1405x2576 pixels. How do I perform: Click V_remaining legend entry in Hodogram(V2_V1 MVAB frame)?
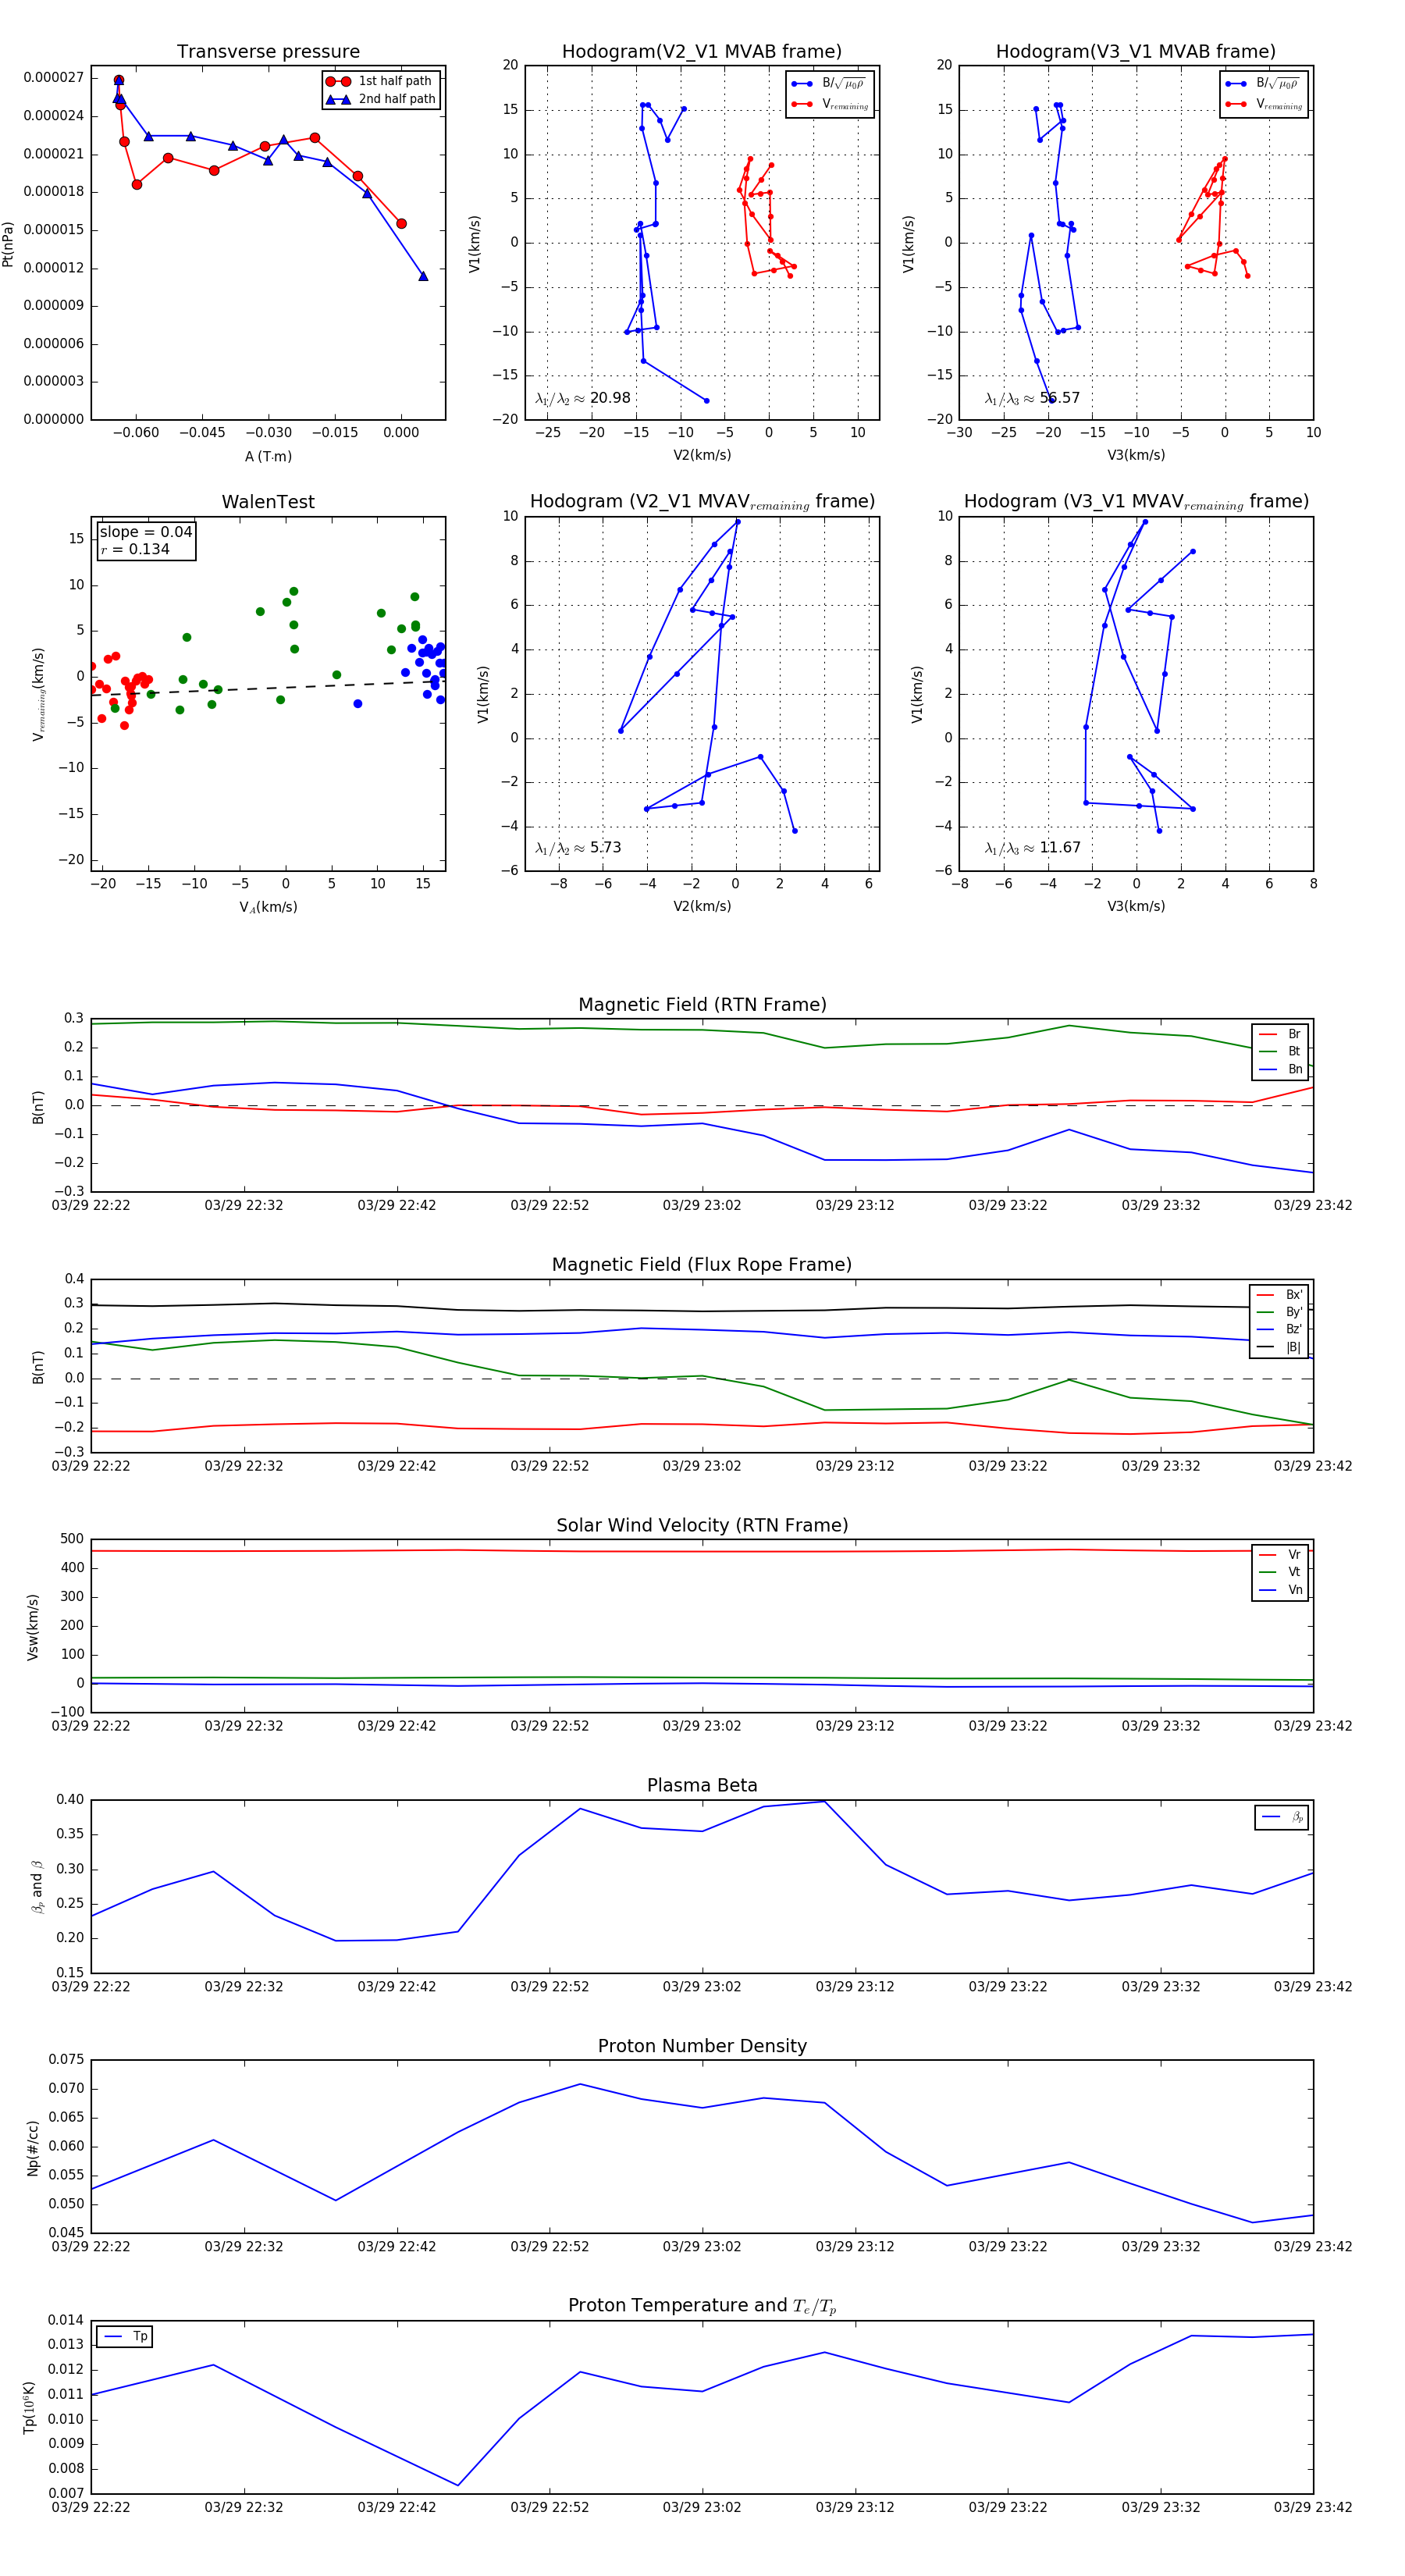coord(830,104)
